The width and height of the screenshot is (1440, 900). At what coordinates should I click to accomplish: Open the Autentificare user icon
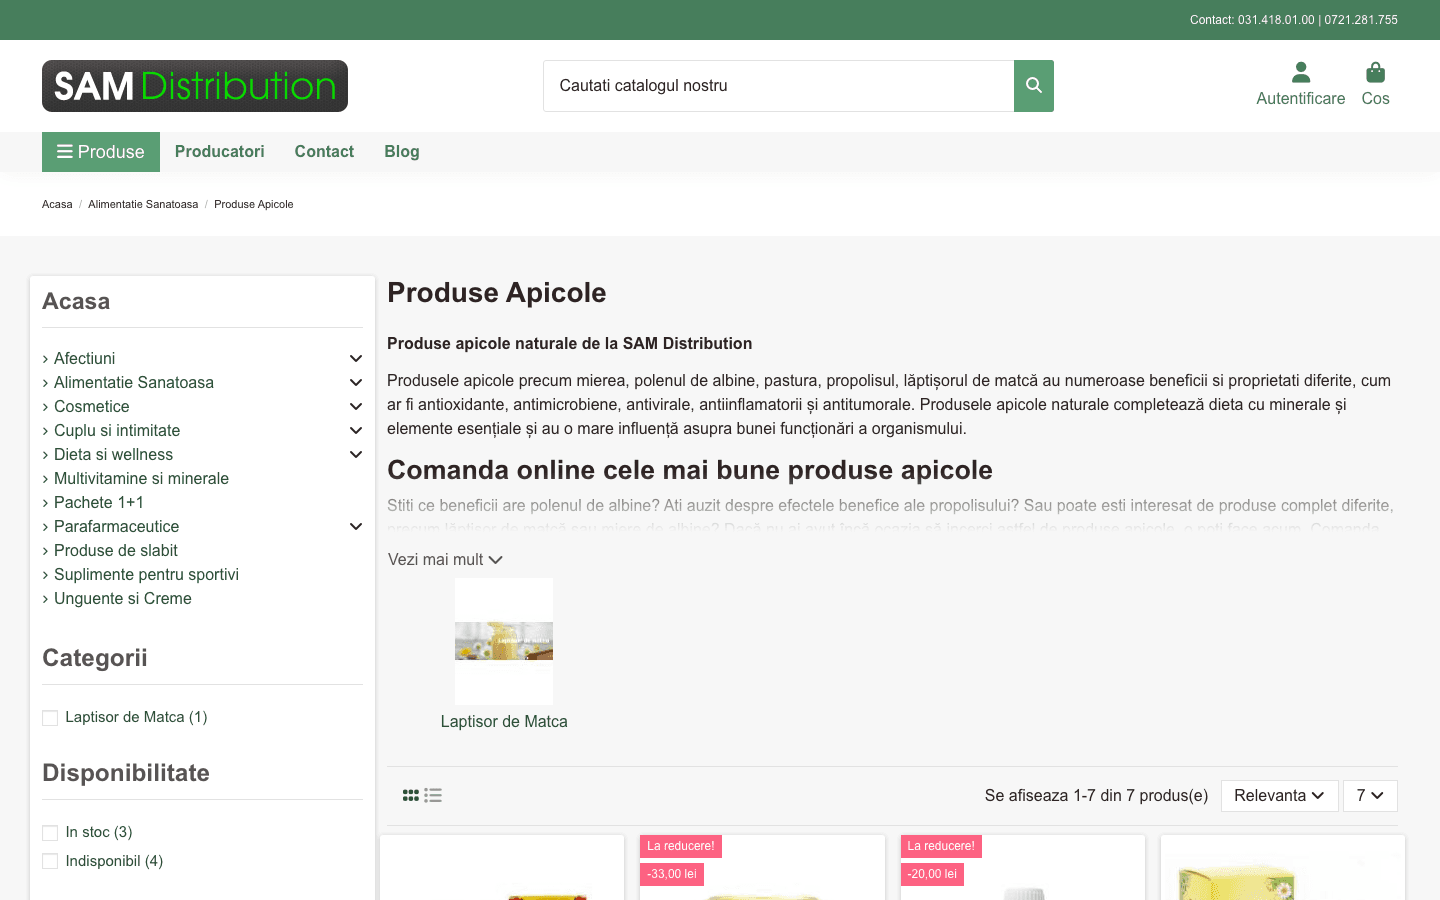tap(1301, 72)
